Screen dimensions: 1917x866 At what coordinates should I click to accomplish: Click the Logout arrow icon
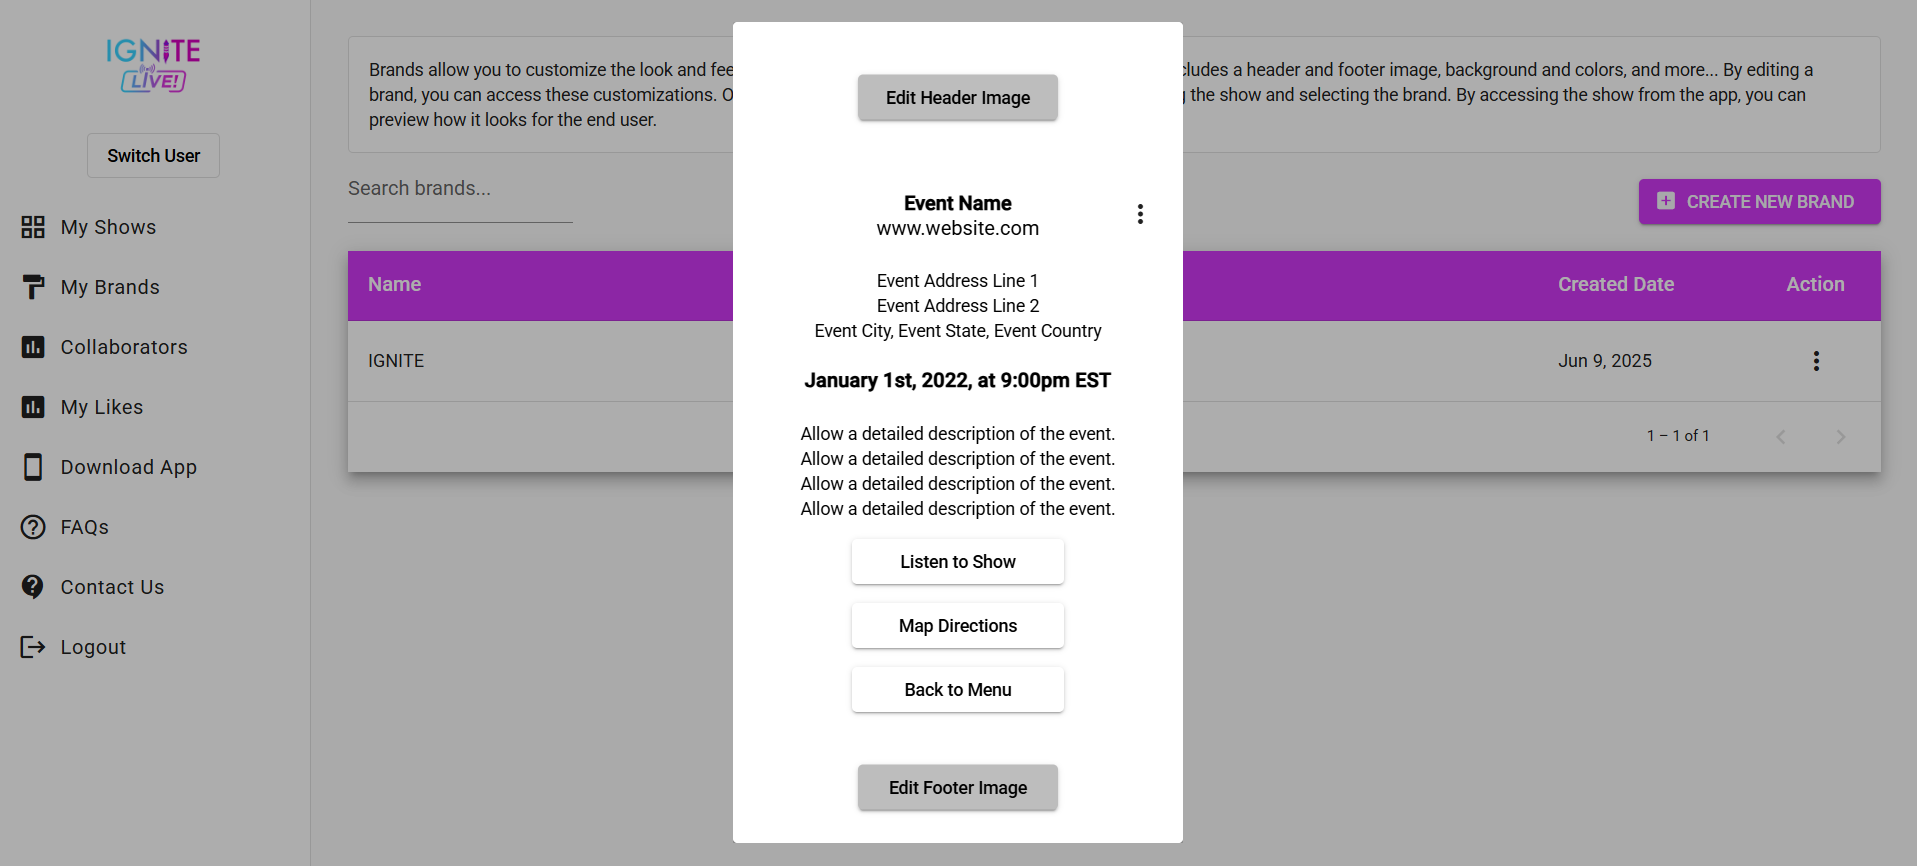pyautogui.click(x=33, y=647)
